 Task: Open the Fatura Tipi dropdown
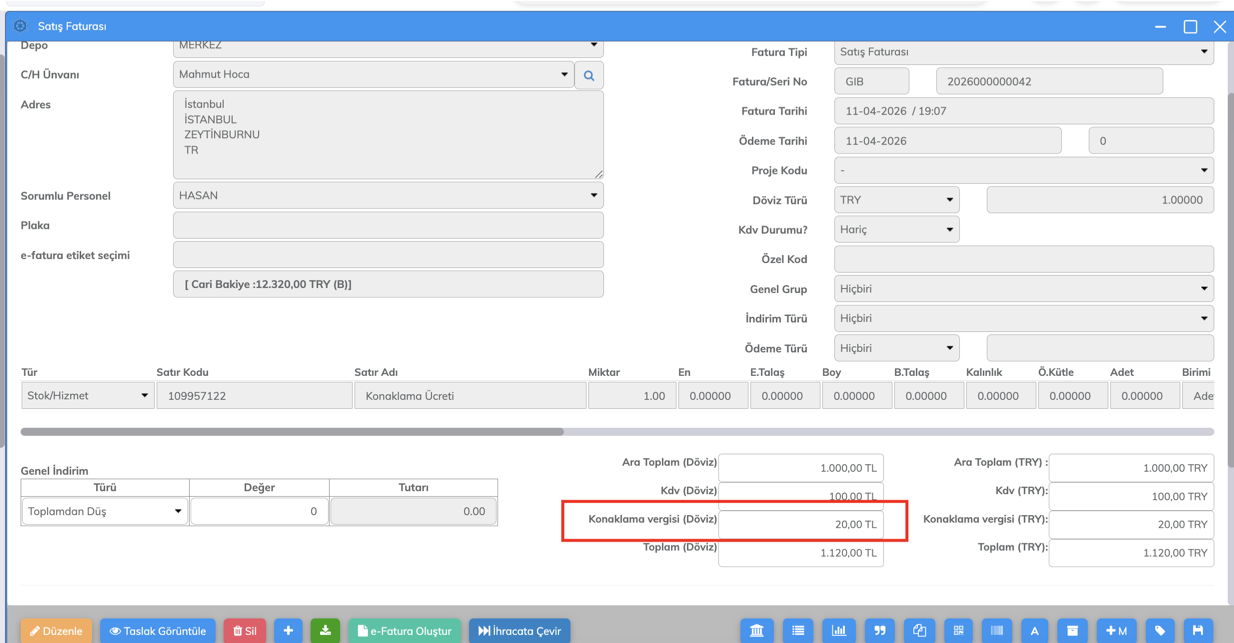coord(1023,52)
